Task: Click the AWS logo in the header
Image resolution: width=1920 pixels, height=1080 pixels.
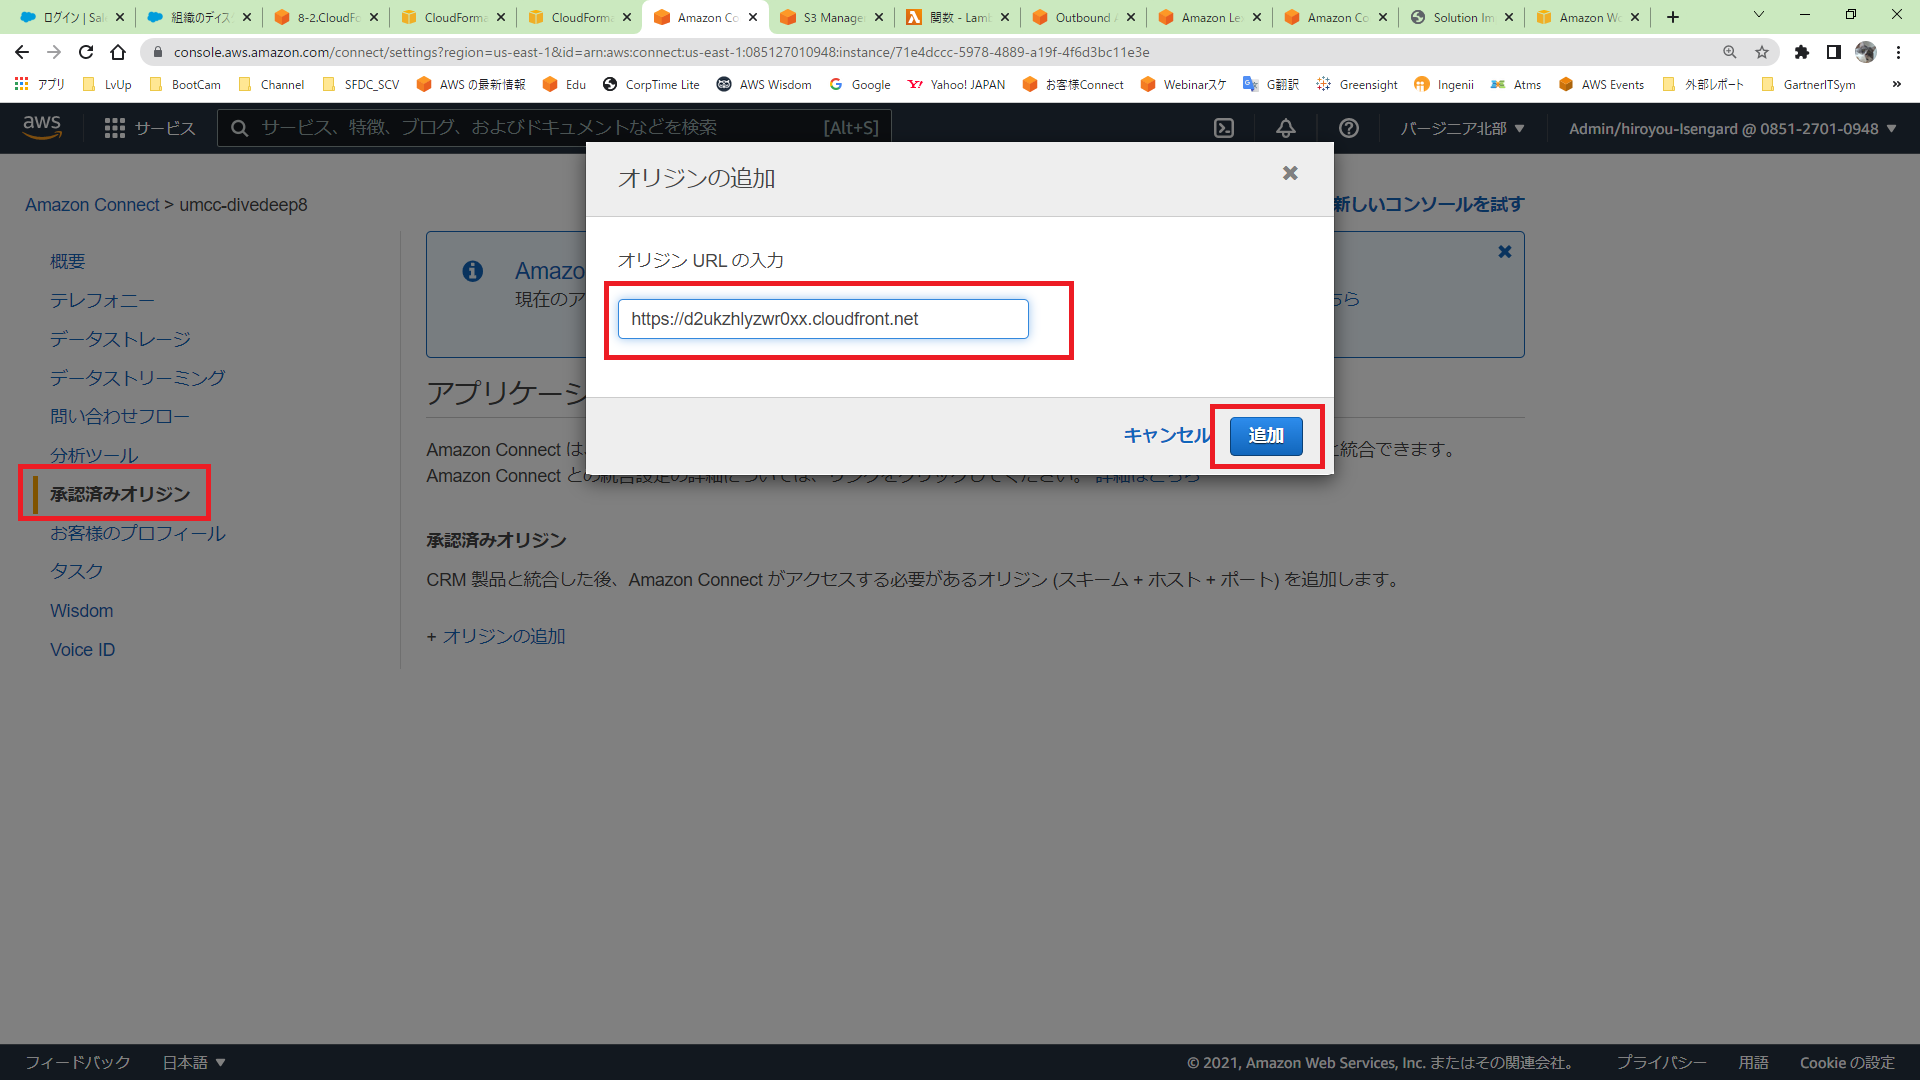Action: click(x=42, y=127)
